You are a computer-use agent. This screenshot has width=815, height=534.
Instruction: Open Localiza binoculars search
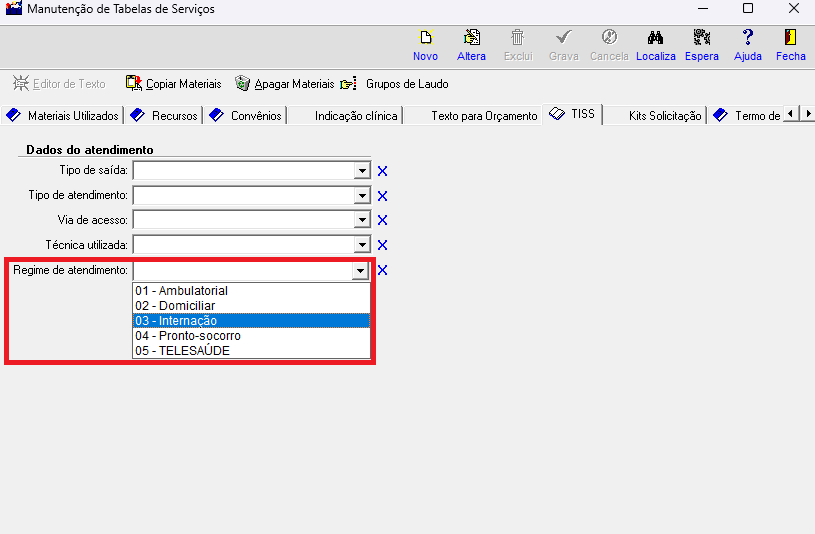655,38
